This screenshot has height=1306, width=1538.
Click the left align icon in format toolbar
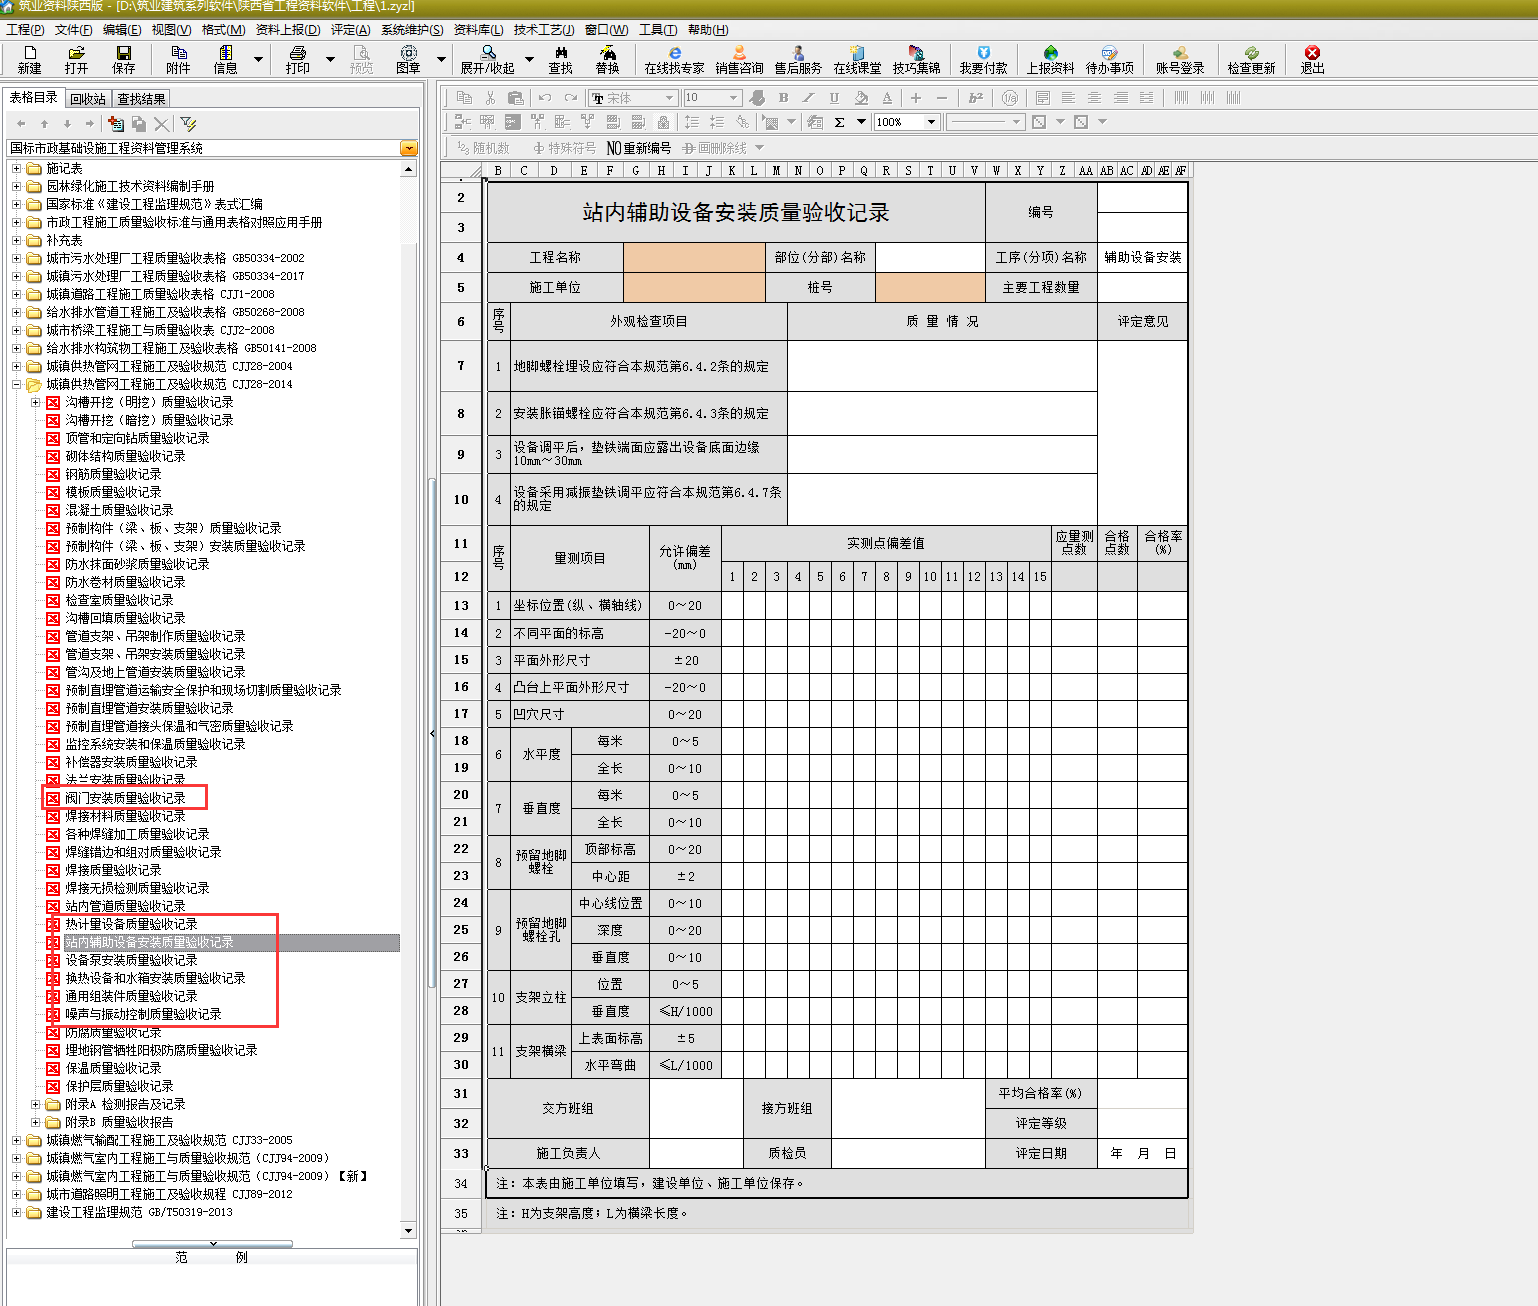click(1068, 97)
